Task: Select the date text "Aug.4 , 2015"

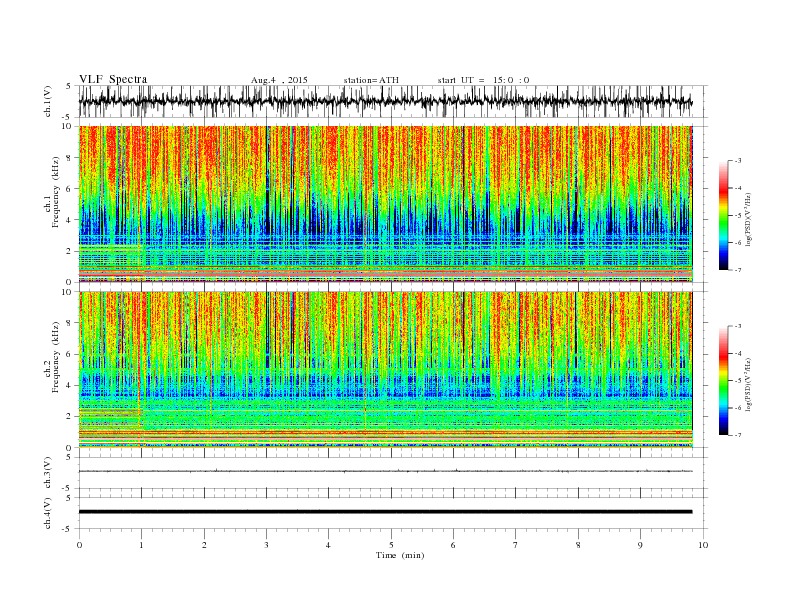Action: point(279,80)
